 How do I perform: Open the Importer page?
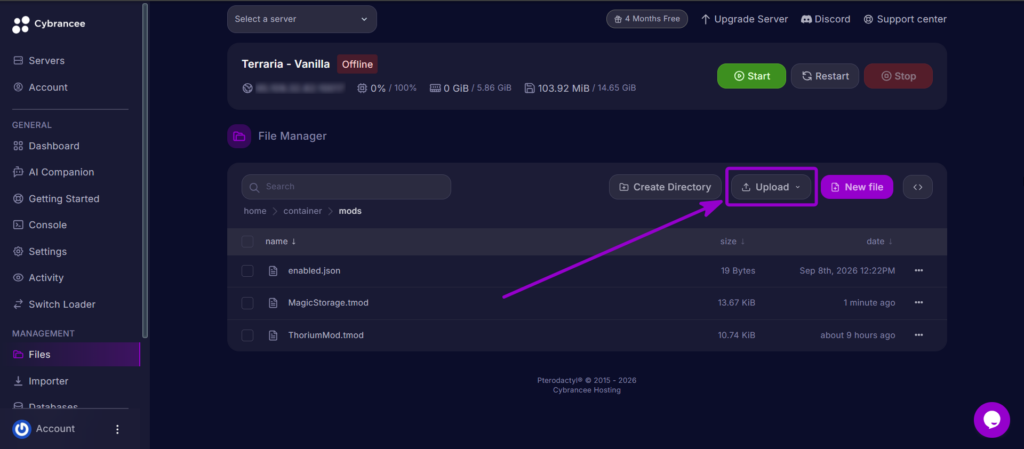(x=40, y=381)
